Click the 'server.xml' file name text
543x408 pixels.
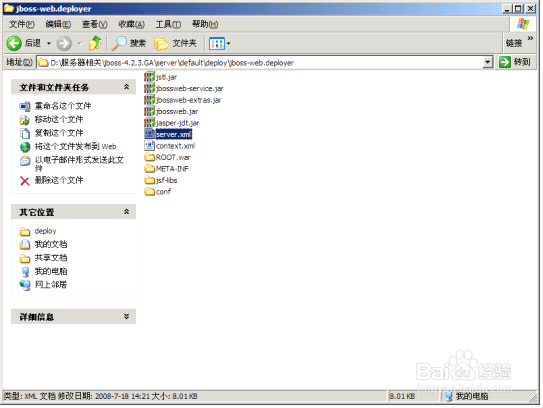173,134
